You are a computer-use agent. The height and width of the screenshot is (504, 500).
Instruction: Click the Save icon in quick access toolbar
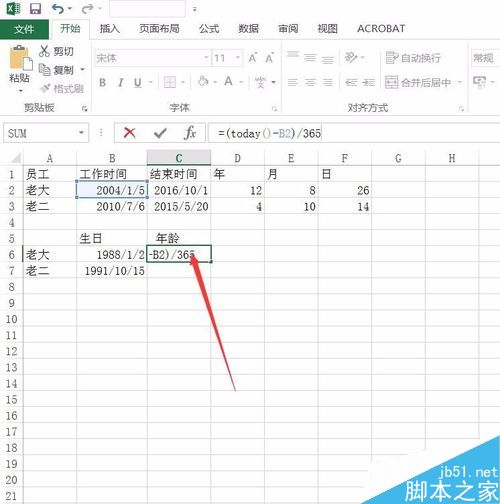pyautogui.click(x=35, y=9)
